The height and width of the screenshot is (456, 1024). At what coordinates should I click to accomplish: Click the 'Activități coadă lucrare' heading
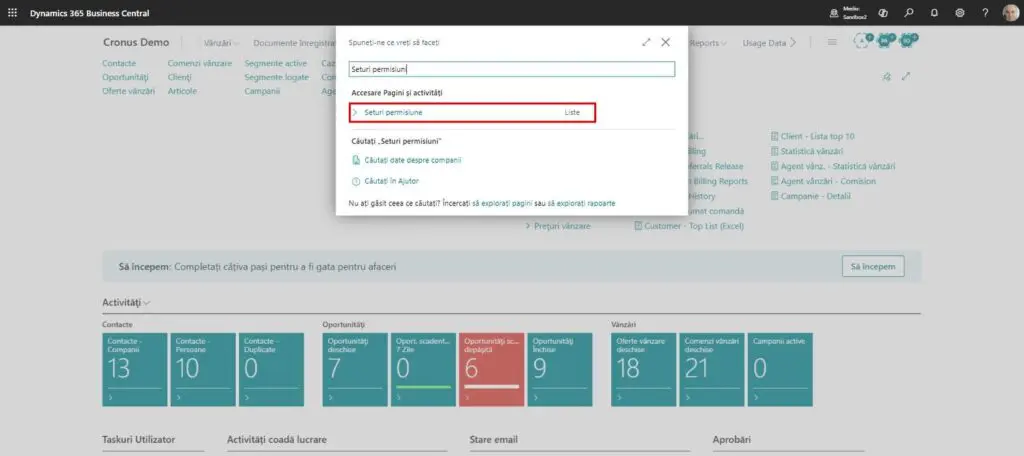pyautogui.click(x=277, y=440)
